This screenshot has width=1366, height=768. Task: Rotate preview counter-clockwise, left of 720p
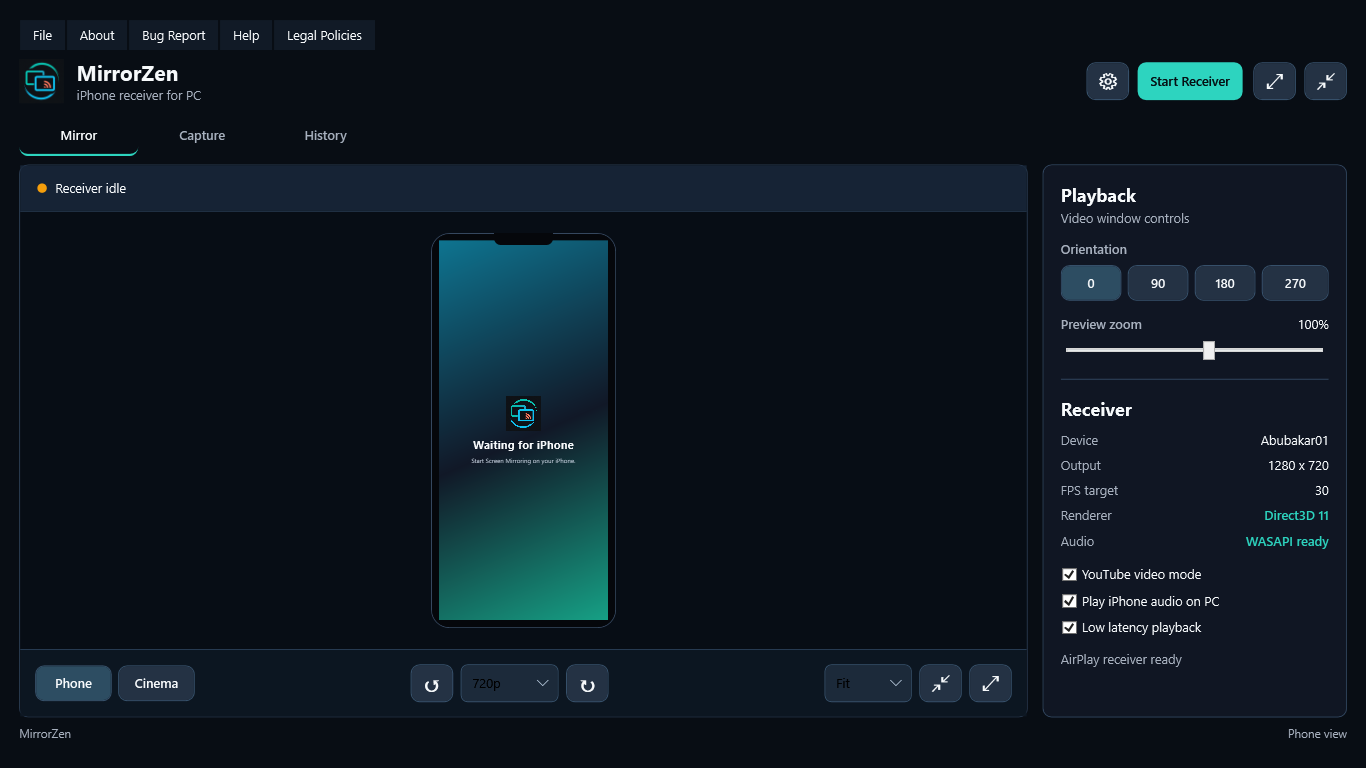[432, 684]
